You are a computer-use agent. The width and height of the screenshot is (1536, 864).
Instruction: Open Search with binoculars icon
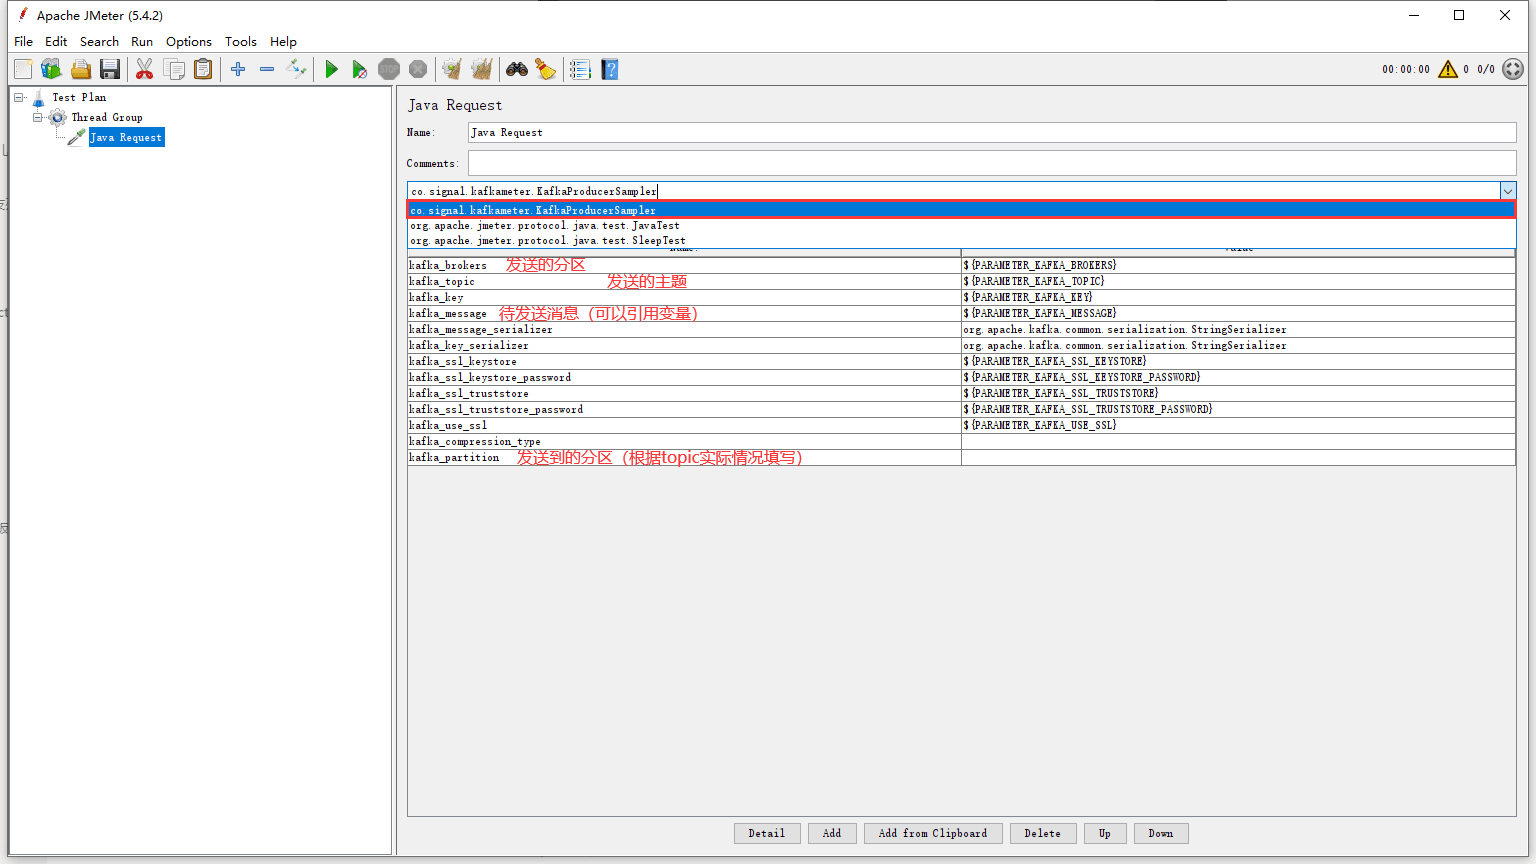coord(517,69)
